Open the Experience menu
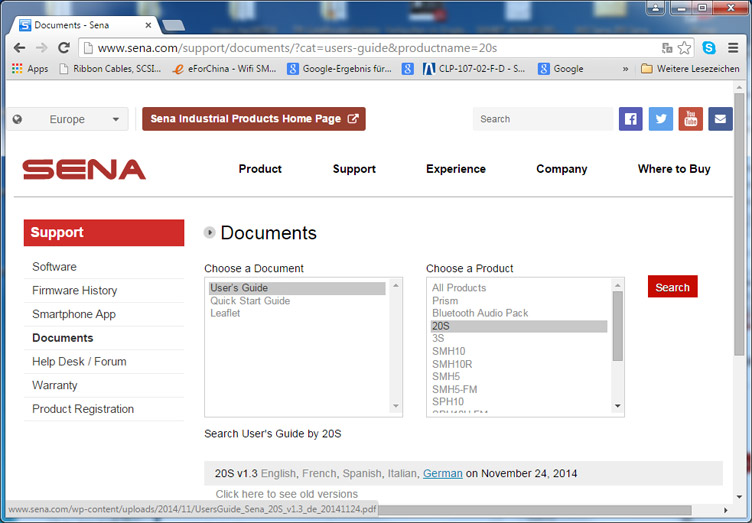752x523 pixels. point(456,169)
